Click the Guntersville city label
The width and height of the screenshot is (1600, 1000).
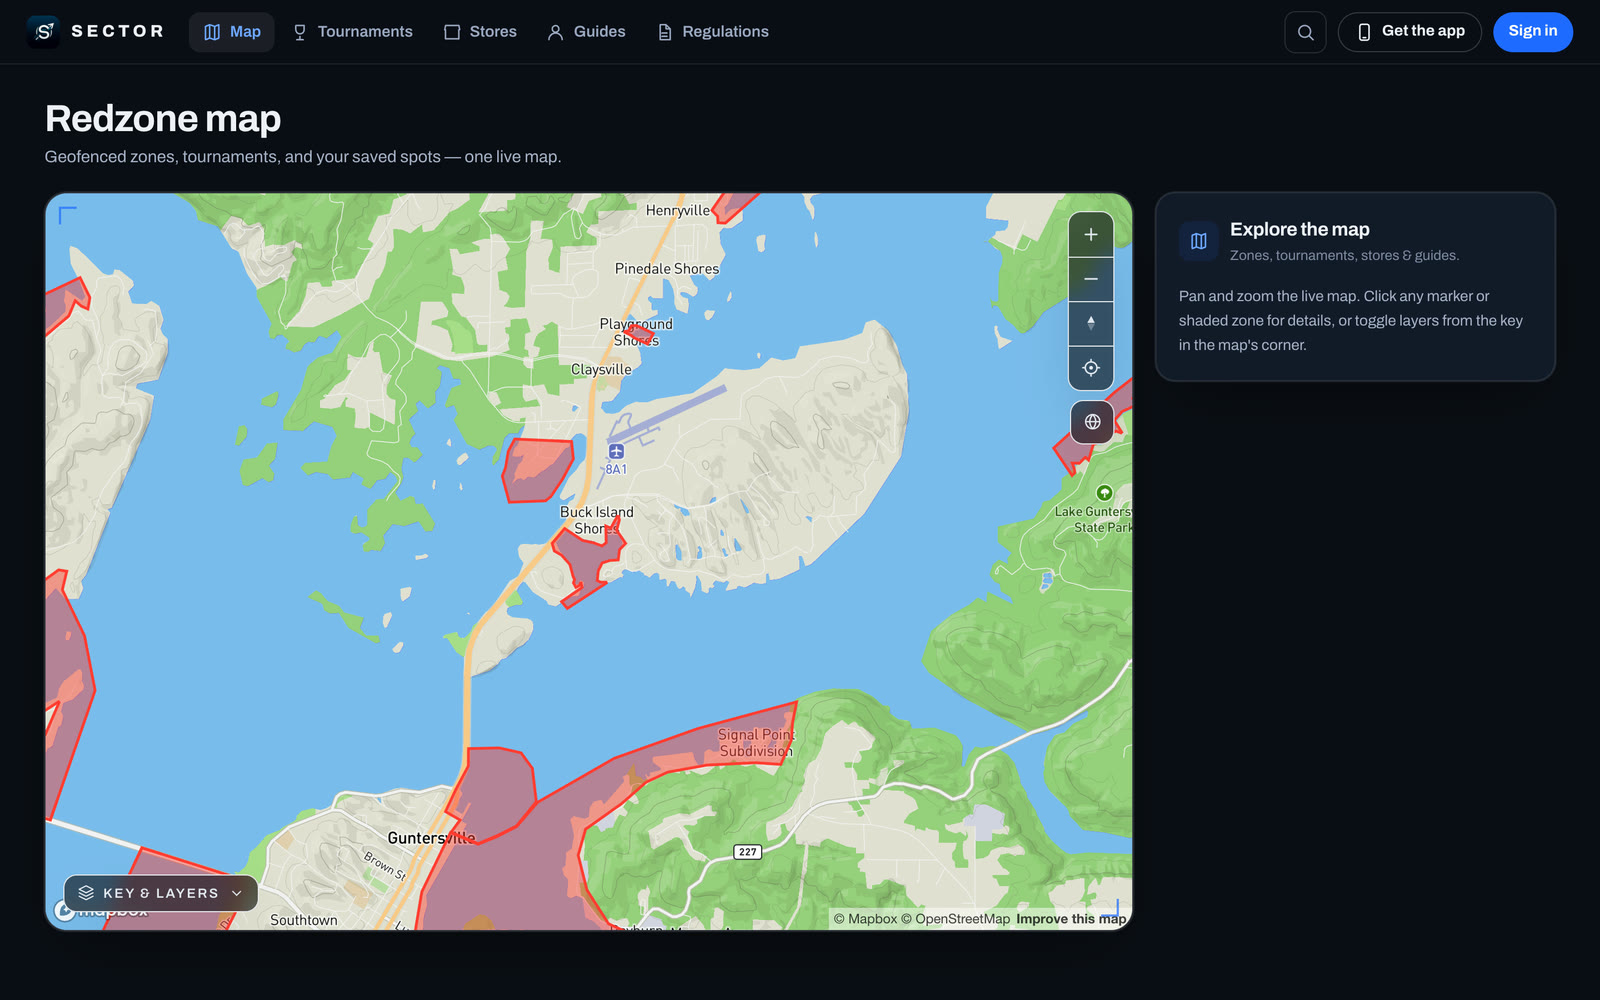431,838
